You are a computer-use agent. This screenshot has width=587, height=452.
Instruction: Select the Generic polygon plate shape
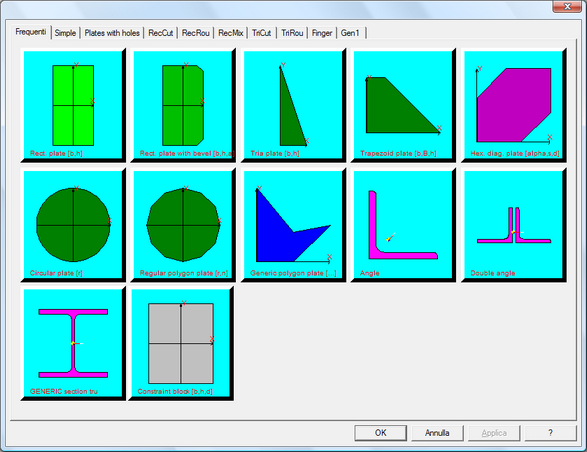coord(293,225)
